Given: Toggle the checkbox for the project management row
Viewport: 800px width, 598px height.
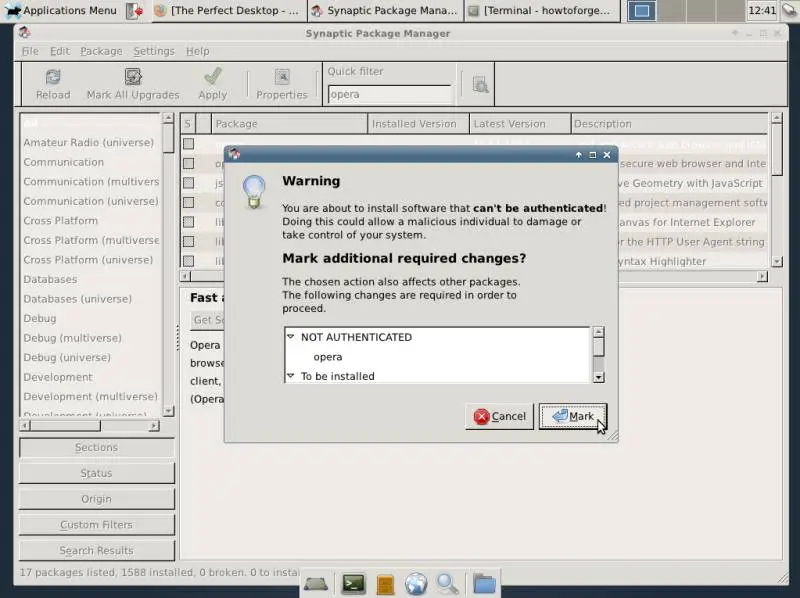Looking at the screenshot, I should [189, 203].
